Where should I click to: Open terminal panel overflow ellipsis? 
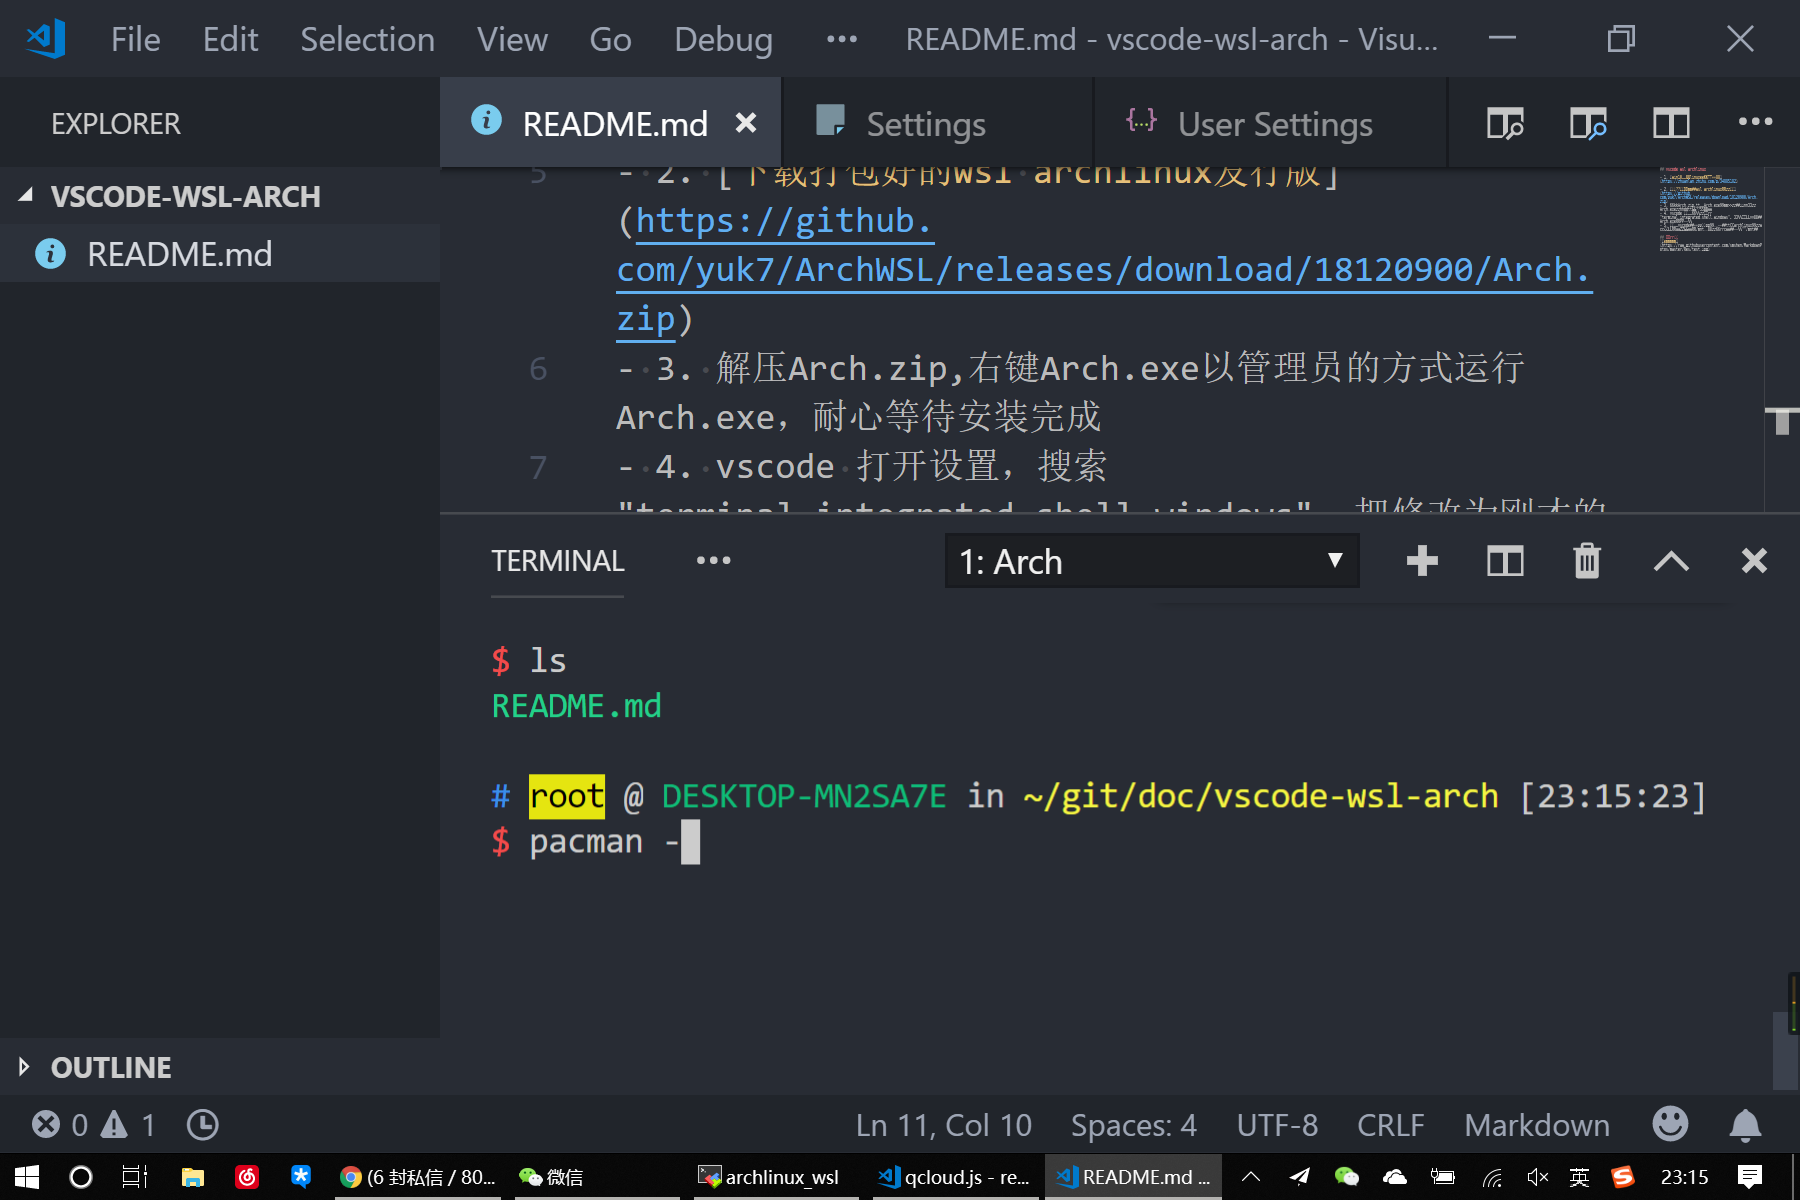point(714,561)
